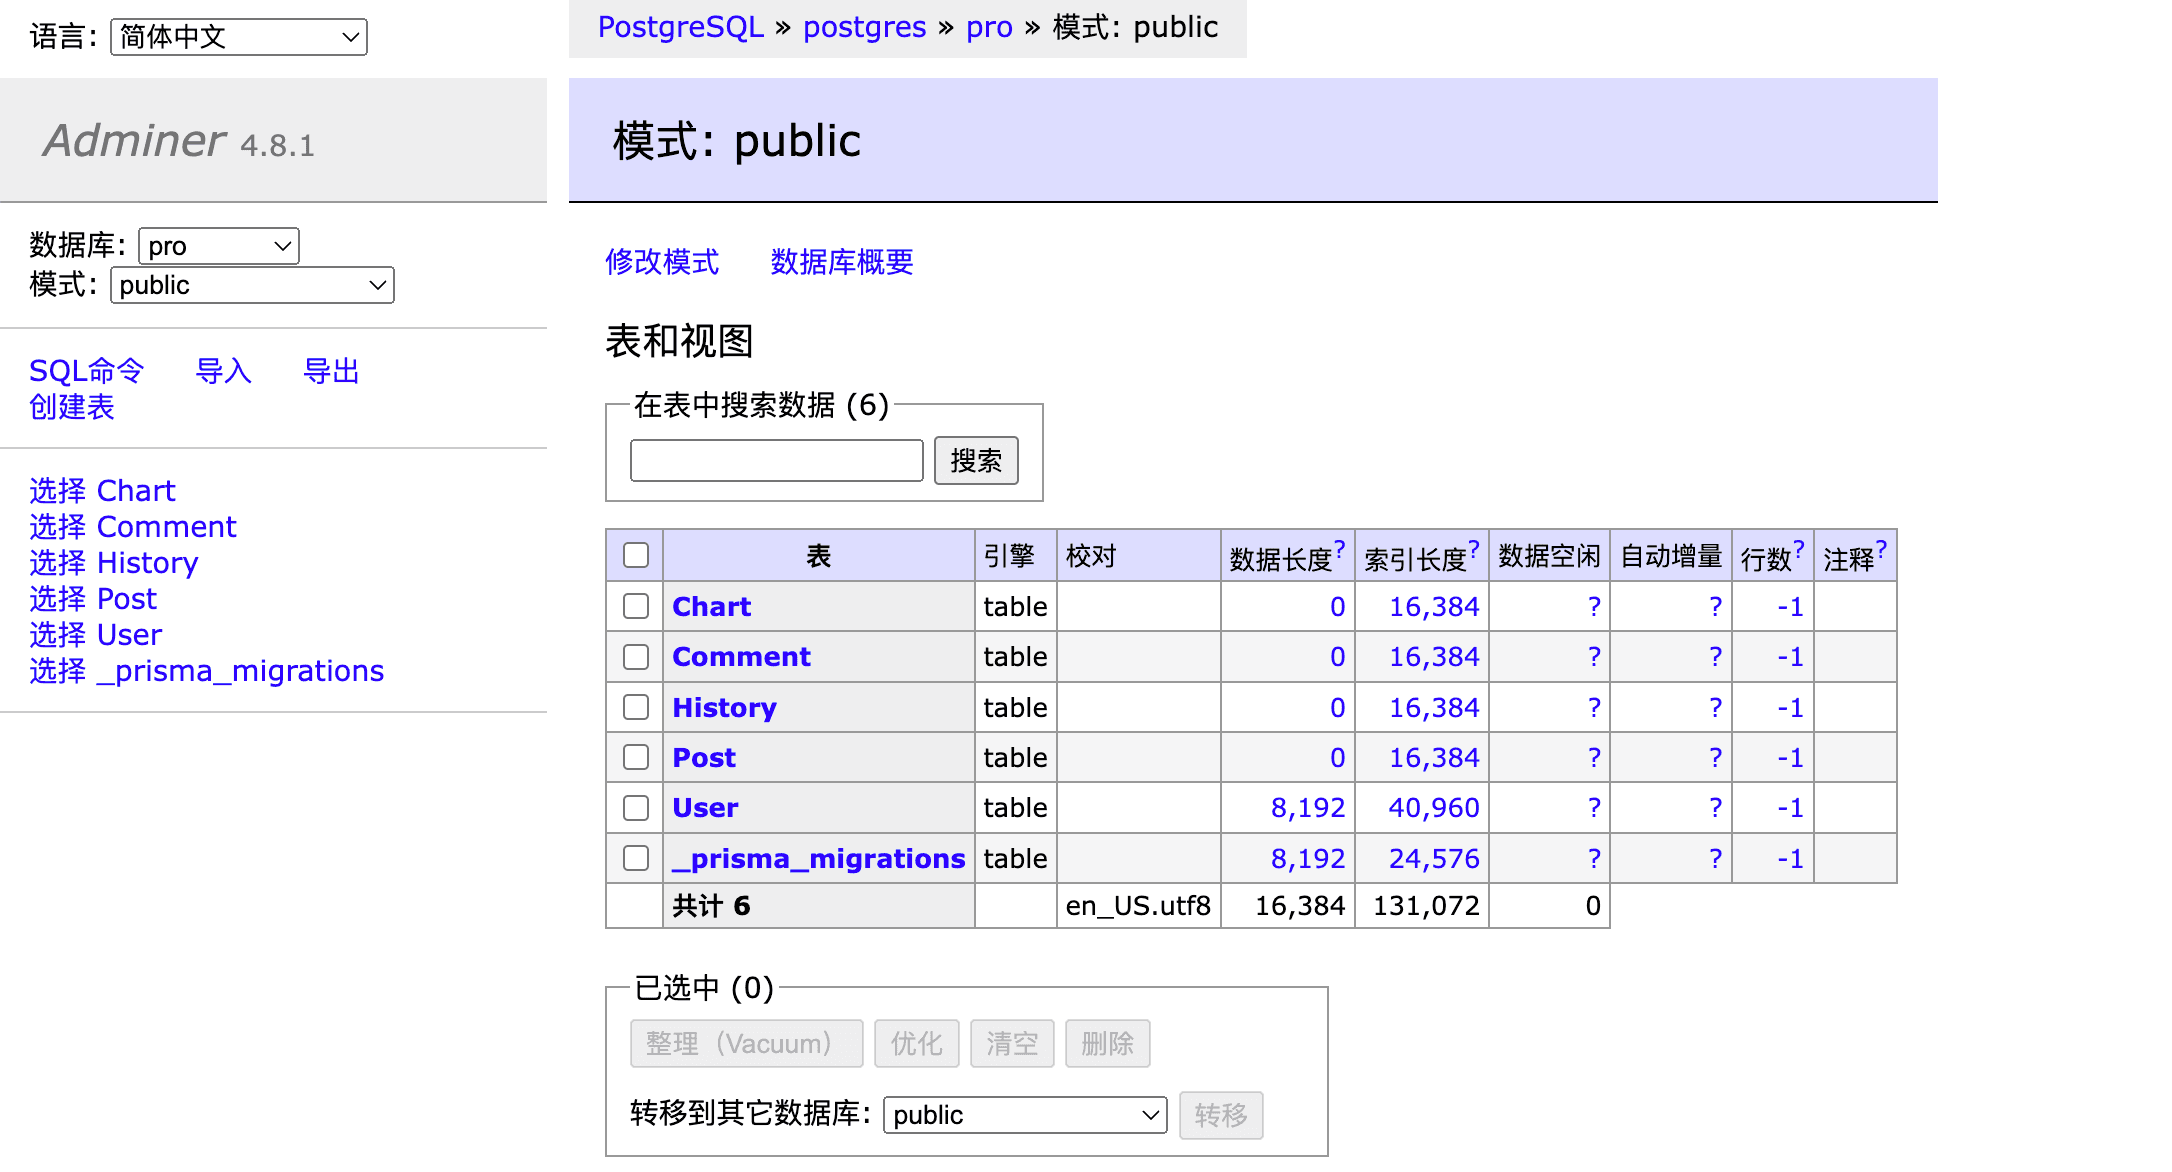Open the 语言 language dropdown

[x=239, y=37]
